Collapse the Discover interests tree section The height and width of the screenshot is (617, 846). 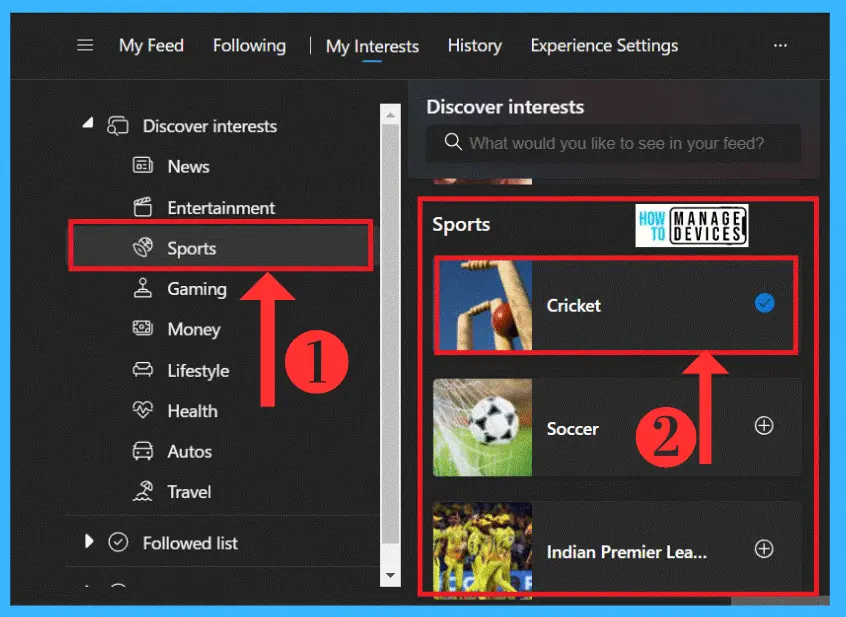(88, 123)
